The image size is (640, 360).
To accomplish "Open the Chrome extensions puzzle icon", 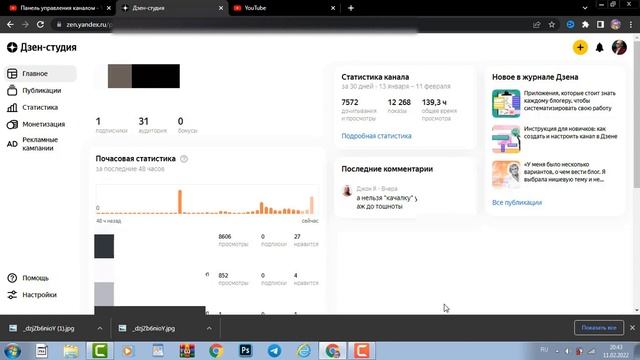I will 585,24.
